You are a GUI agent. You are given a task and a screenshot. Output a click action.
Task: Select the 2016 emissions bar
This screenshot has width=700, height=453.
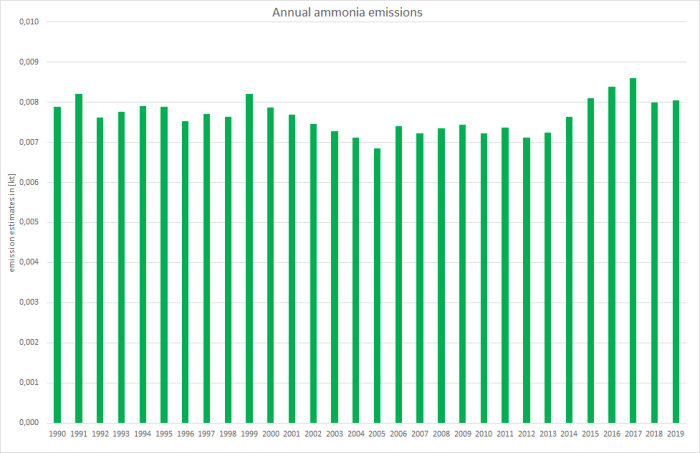(612, 254)
